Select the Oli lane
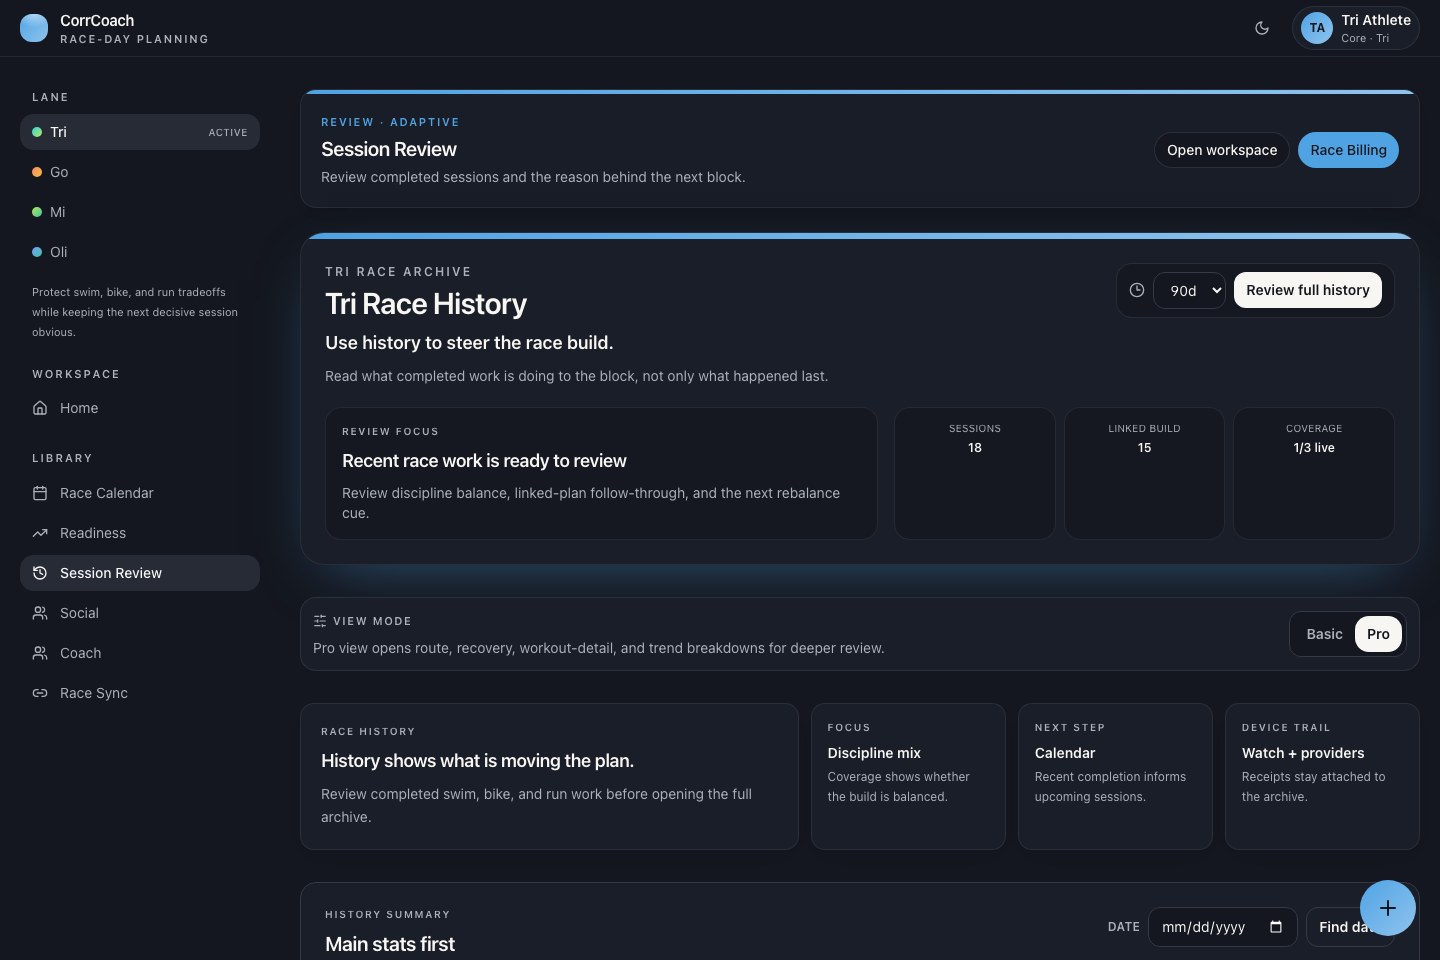Screen dimensions: 1440x960 point(140,252)
